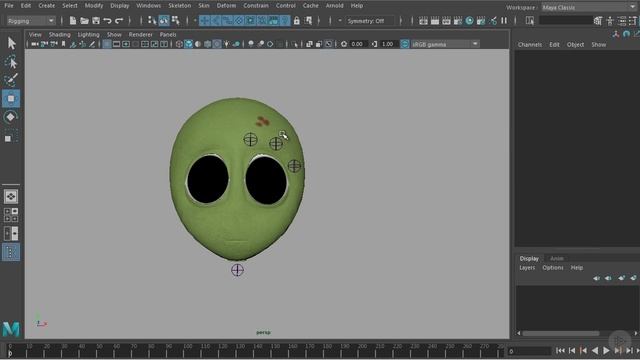Enable Select by hierarchy mode
Image resolution: width=640 pixels, height=360 pixels.
coord(152,20)
